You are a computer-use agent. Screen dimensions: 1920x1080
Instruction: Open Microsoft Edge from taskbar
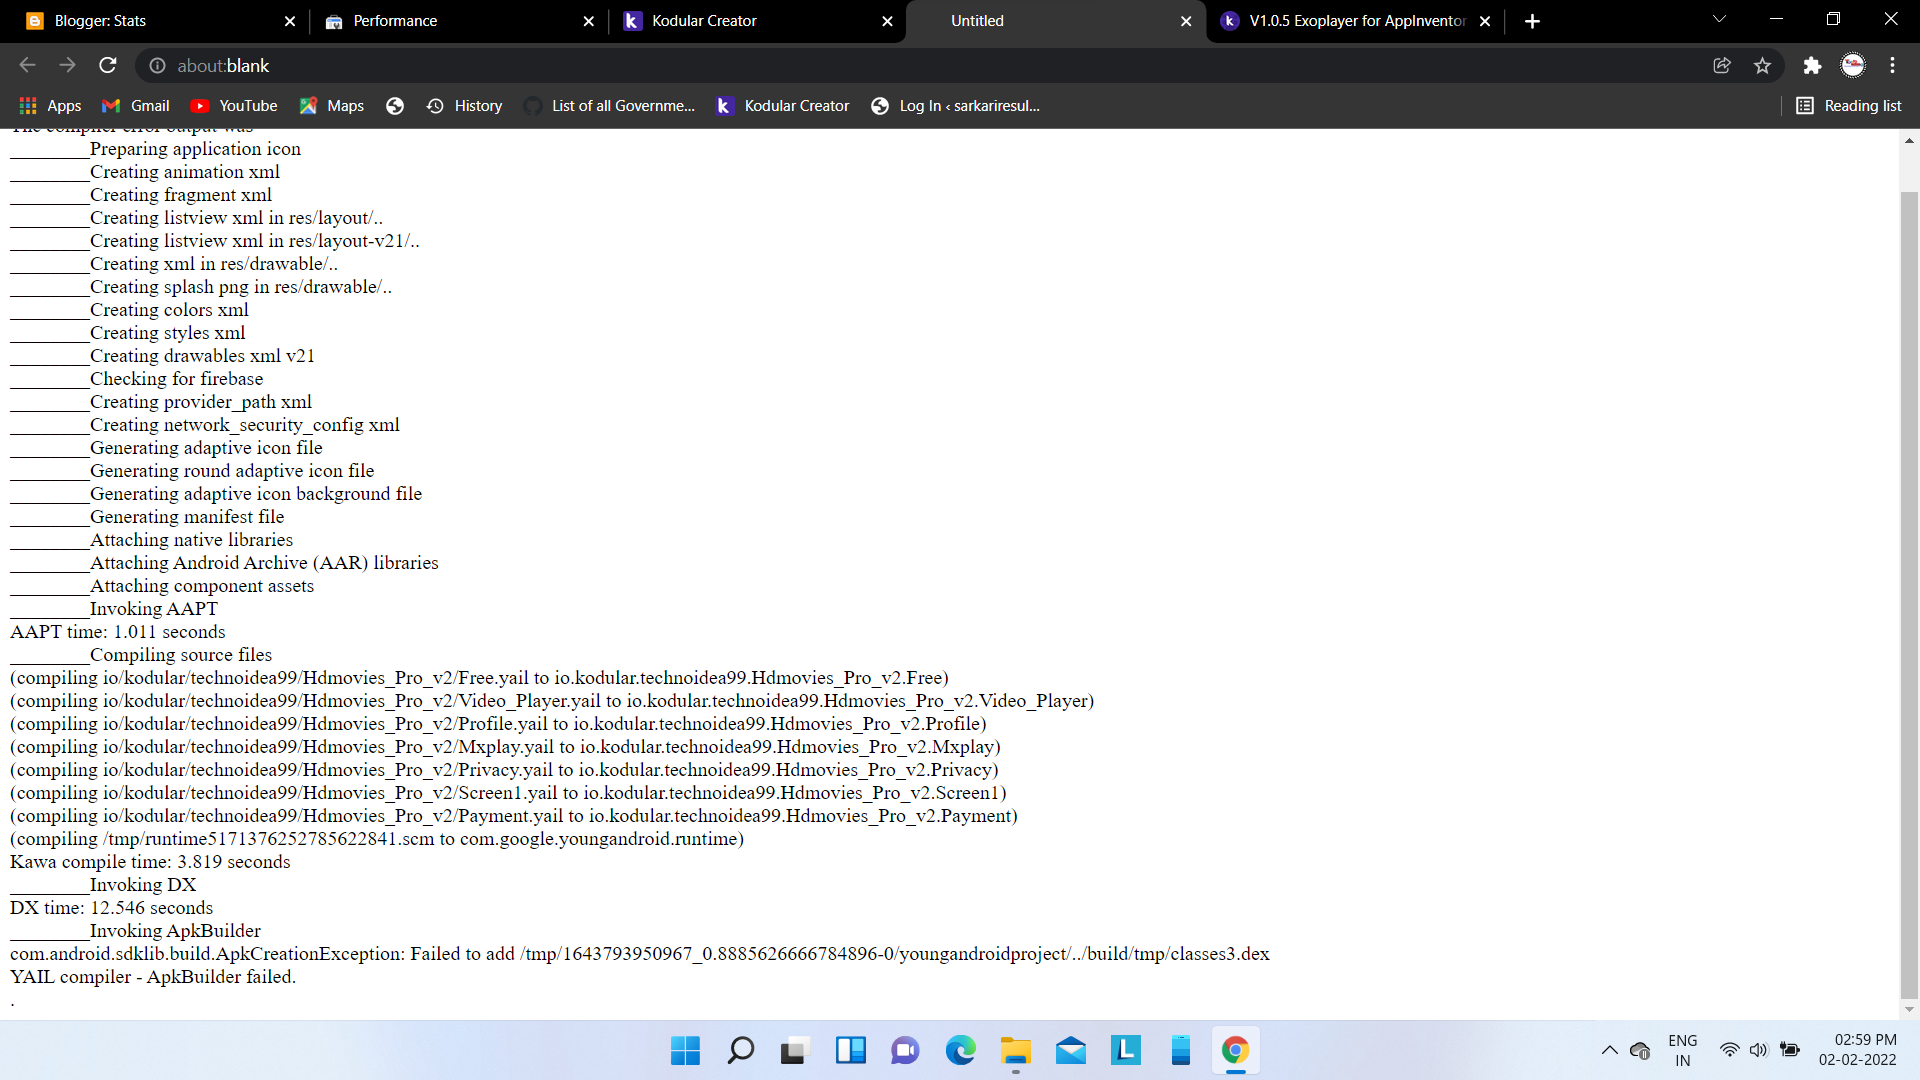[x=960, y=1050]
